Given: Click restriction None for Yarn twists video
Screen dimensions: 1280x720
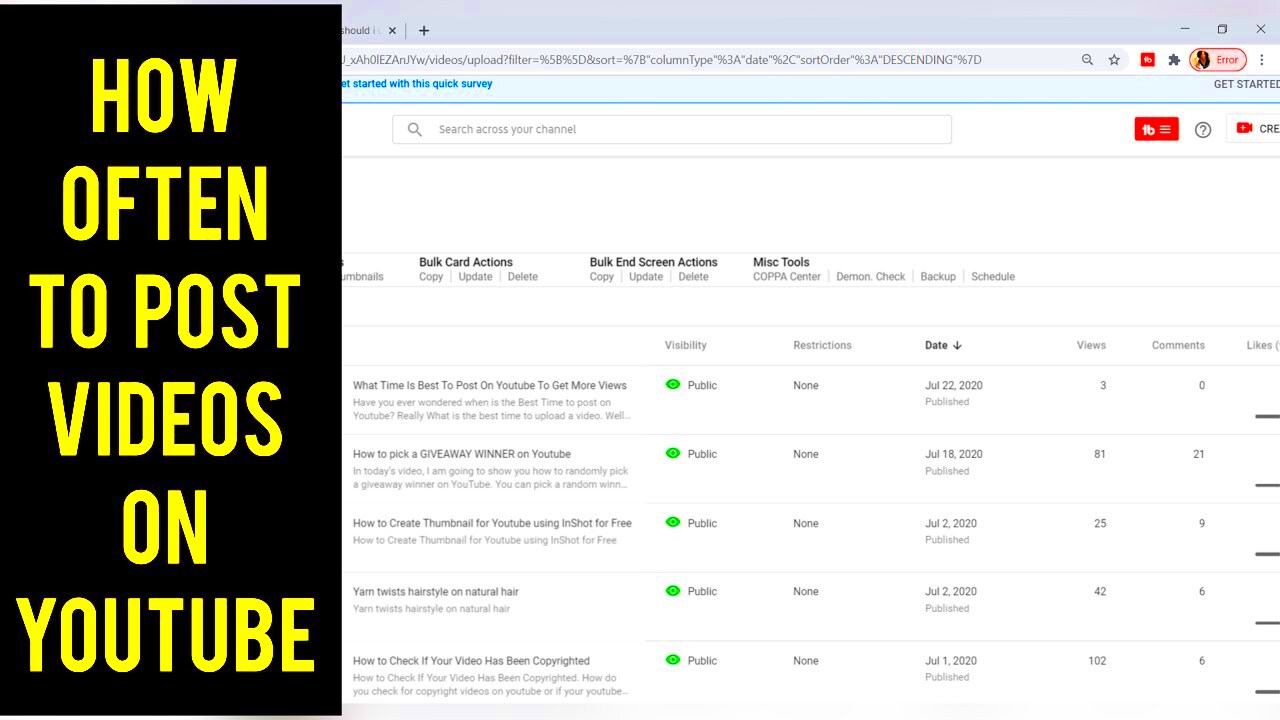Looking at the screenshot, I should (806, 592).
